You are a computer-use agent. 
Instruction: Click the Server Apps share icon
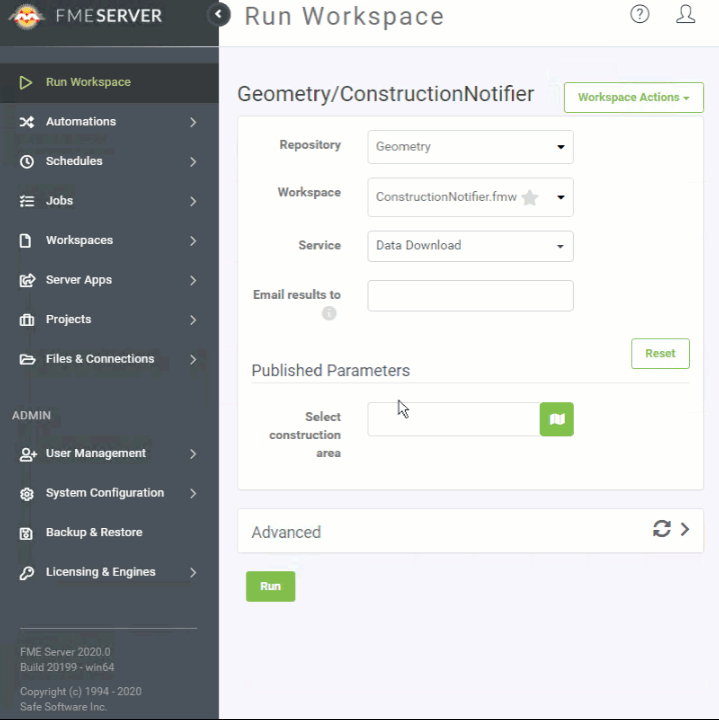pos(27,280)
